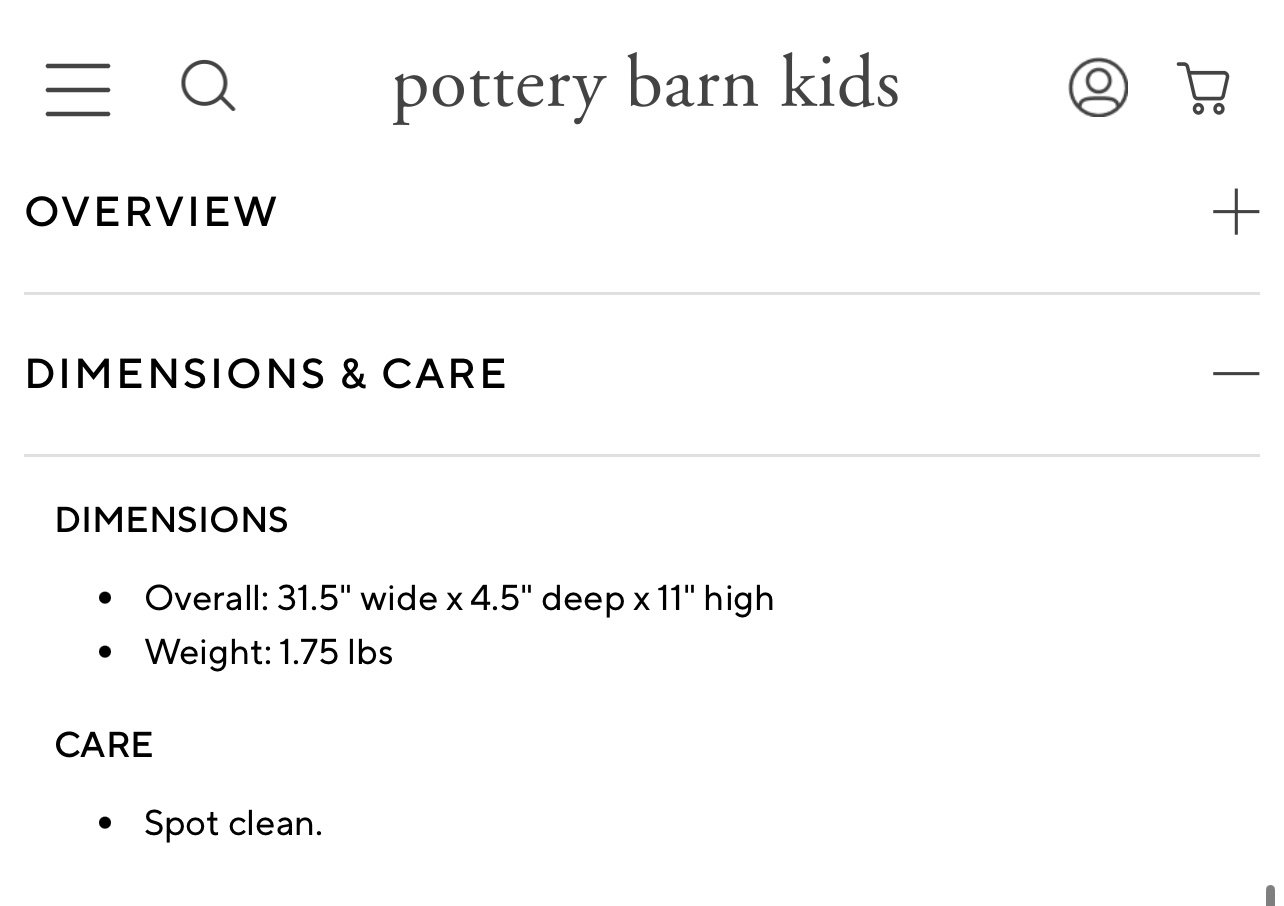Click the divider beneath Dimensions & Care header
1284x906 pixels.
point(642,455)
